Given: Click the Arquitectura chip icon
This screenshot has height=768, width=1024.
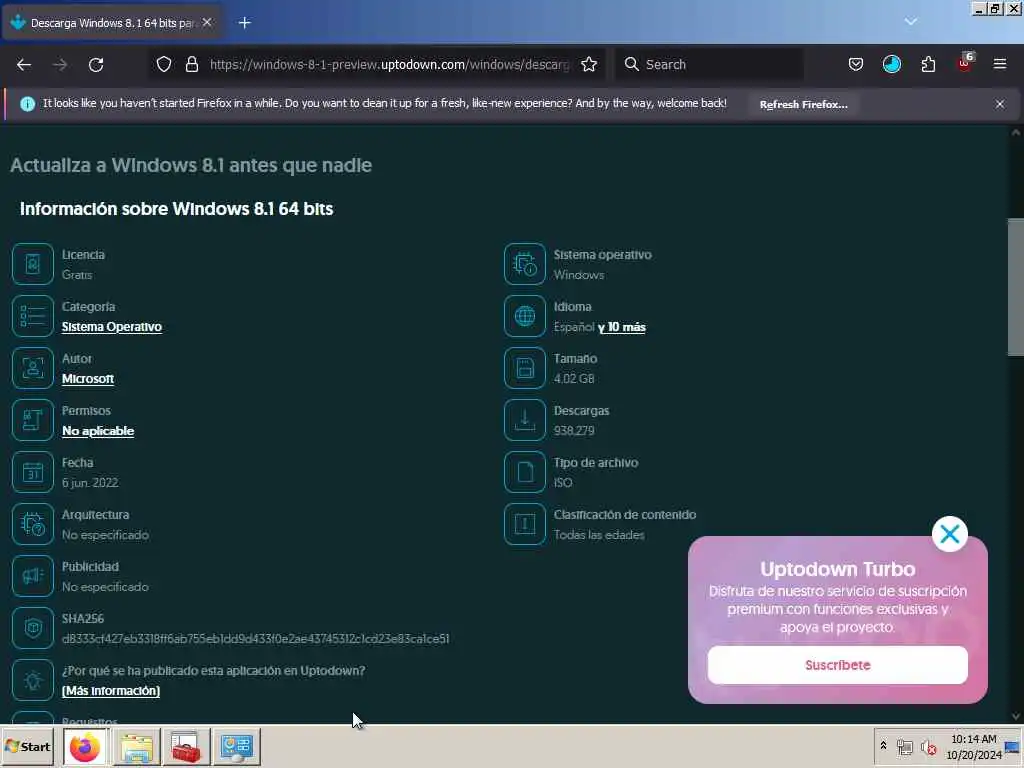Looking at the screenshot, I should coord(33,524).
